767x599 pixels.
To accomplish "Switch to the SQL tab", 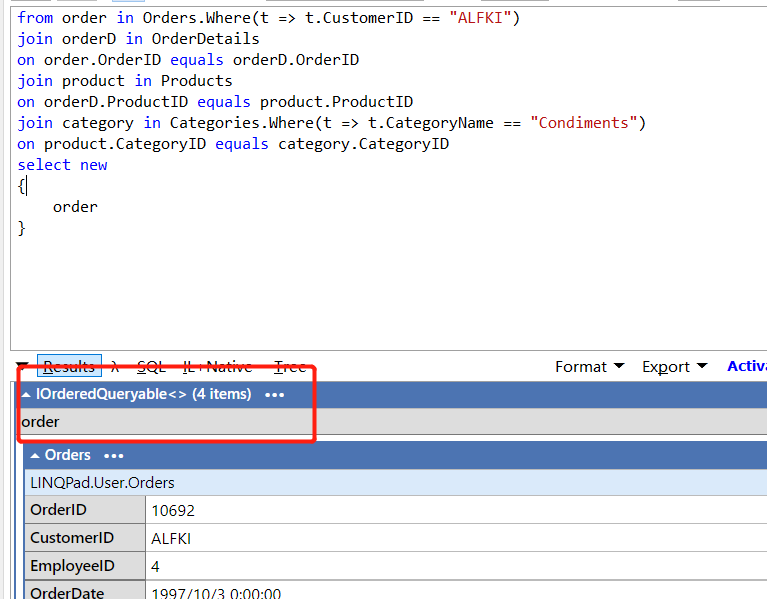I will [151, 366].
